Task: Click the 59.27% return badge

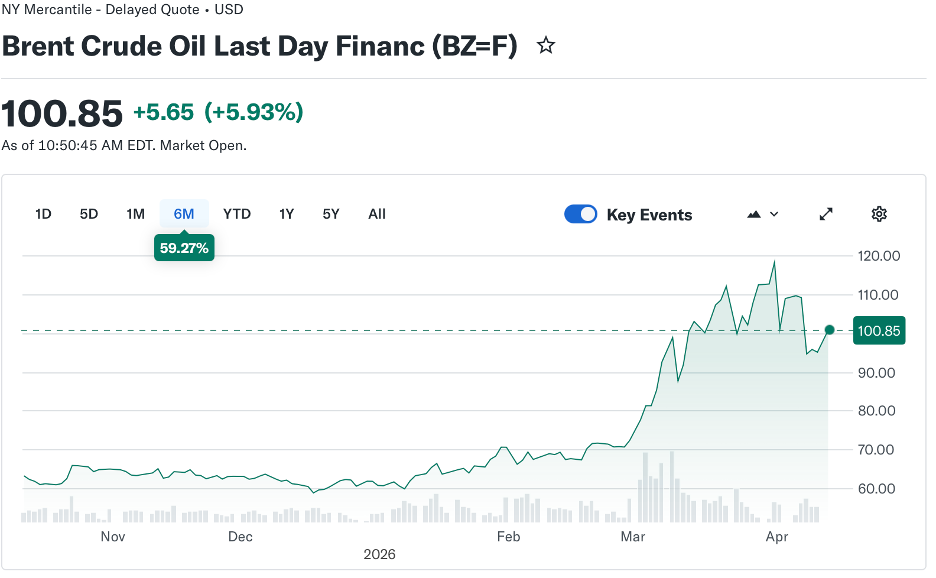Action: pos(184,248)
